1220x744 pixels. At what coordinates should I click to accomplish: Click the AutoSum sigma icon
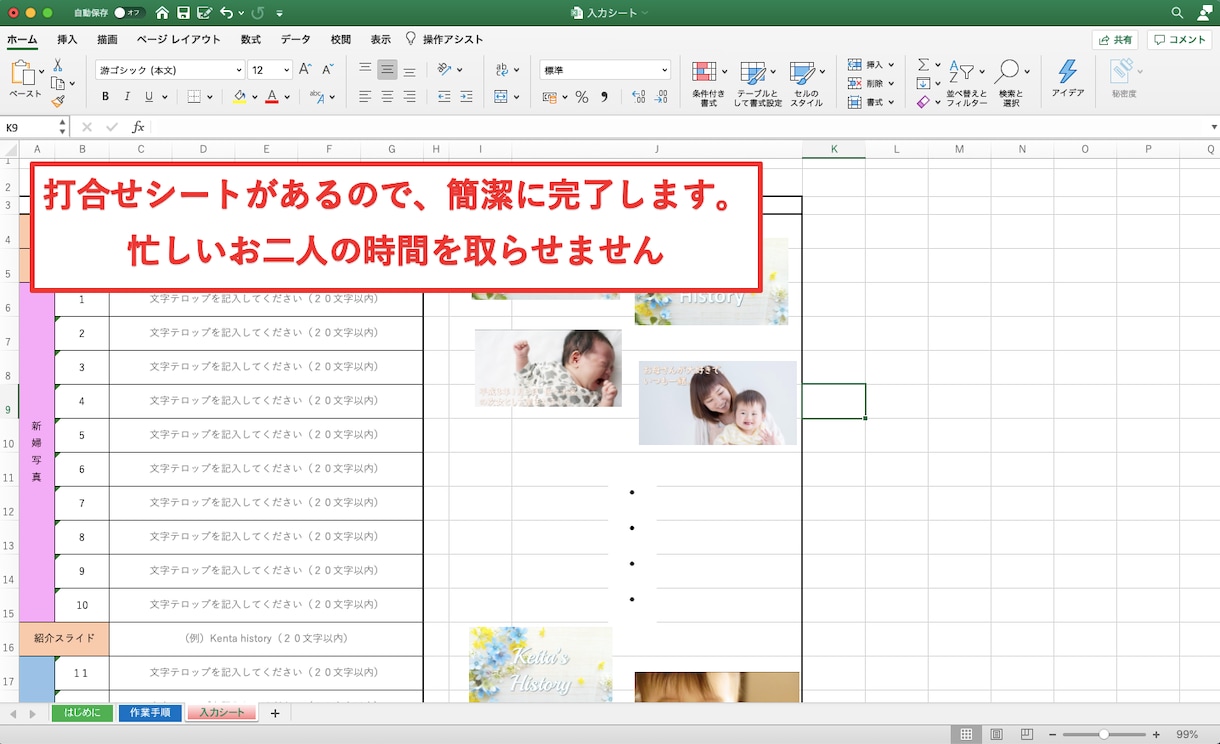923,65
